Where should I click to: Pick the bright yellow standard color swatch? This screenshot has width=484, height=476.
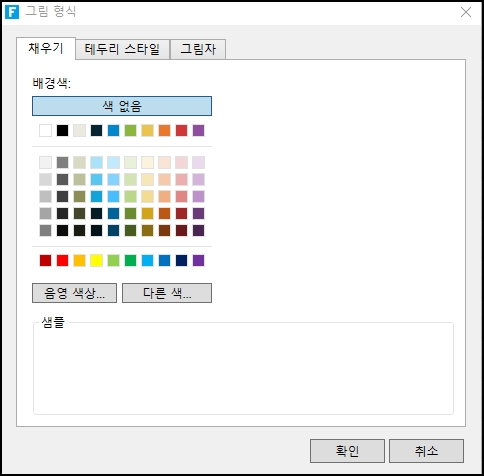click(x=96, y=260)
